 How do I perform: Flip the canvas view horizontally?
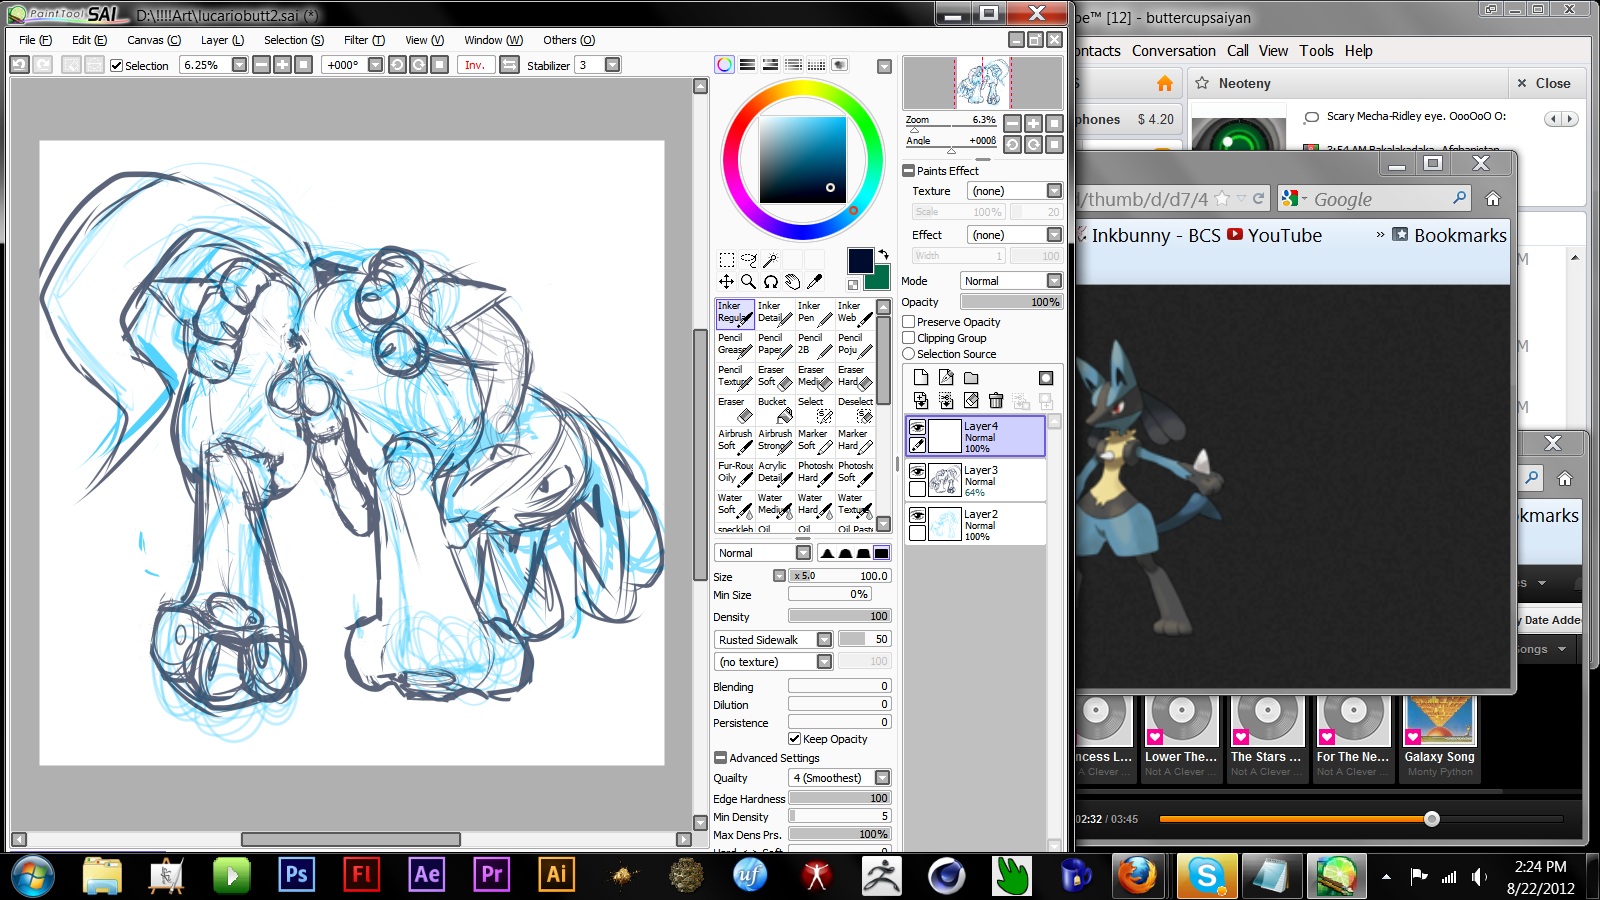509,65
